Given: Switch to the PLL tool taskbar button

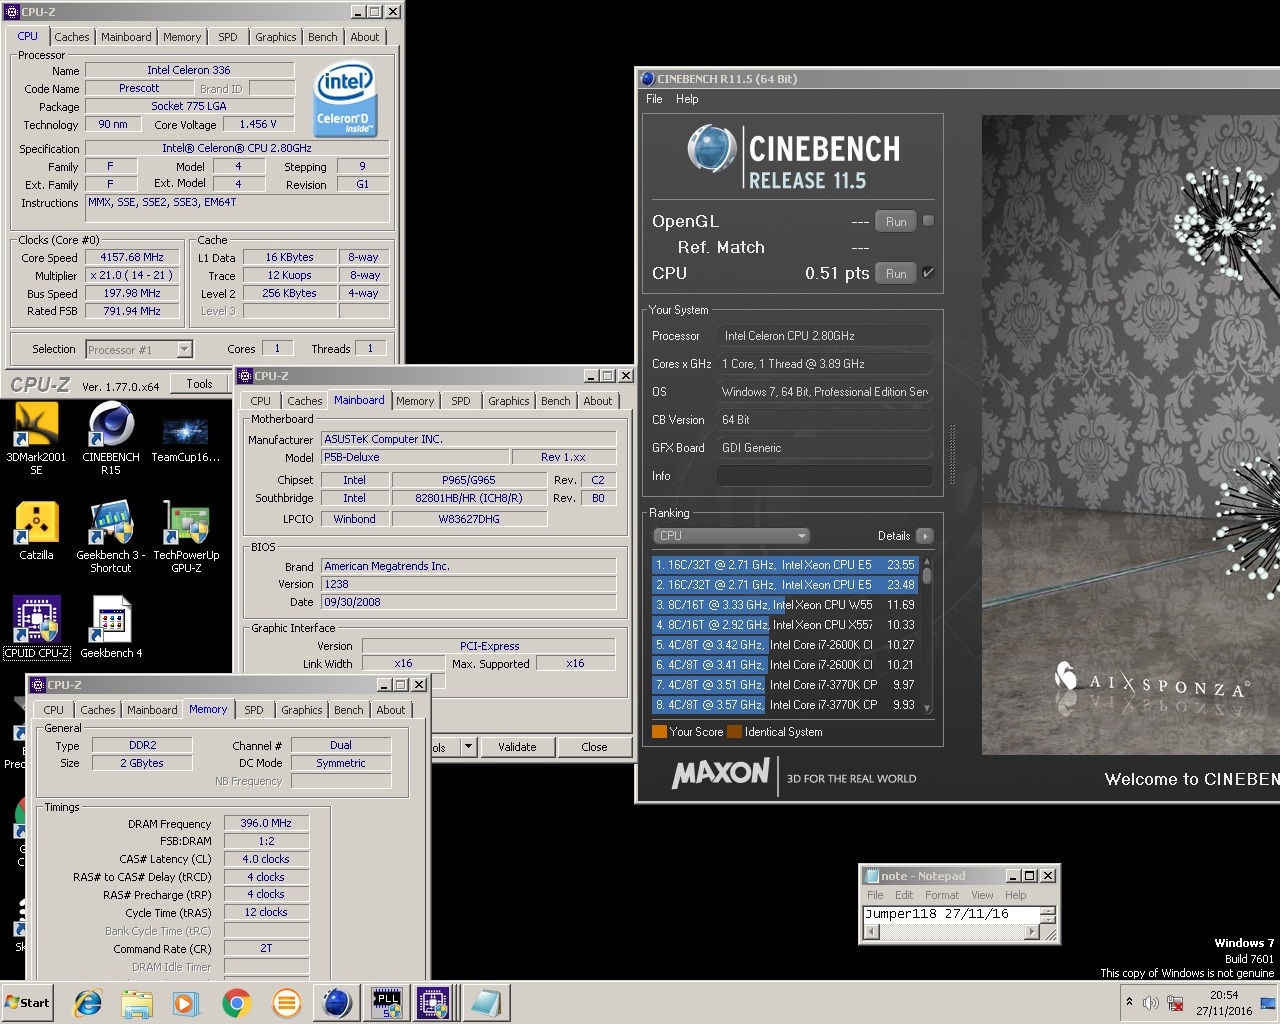Looking at the screenshot, I should 386,1003.
